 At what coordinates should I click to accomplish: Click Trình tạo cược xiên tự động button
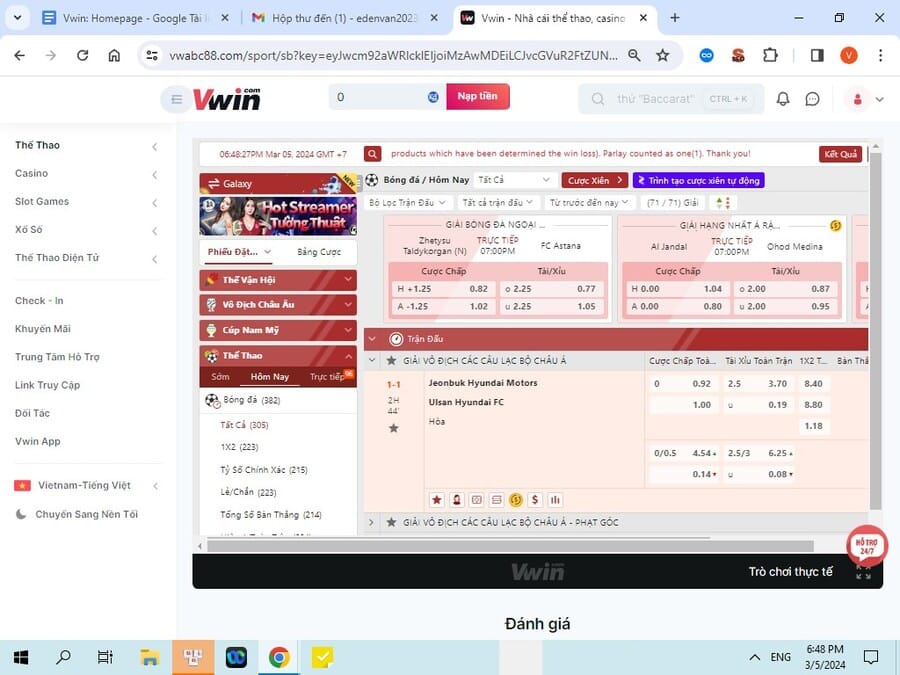point(699,180)
